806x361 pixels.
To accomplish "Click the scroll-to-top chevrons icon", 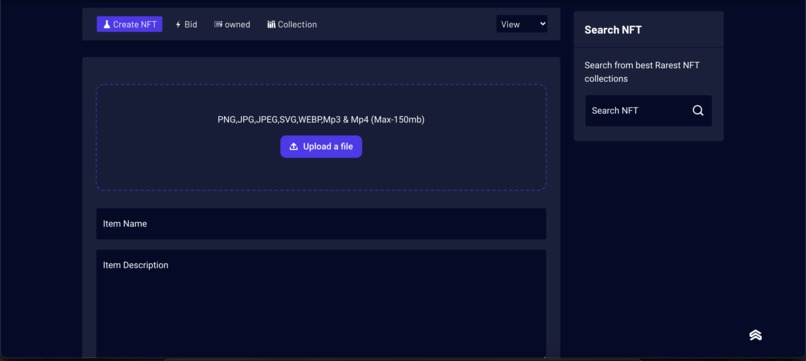I will [x=755, y=335].
